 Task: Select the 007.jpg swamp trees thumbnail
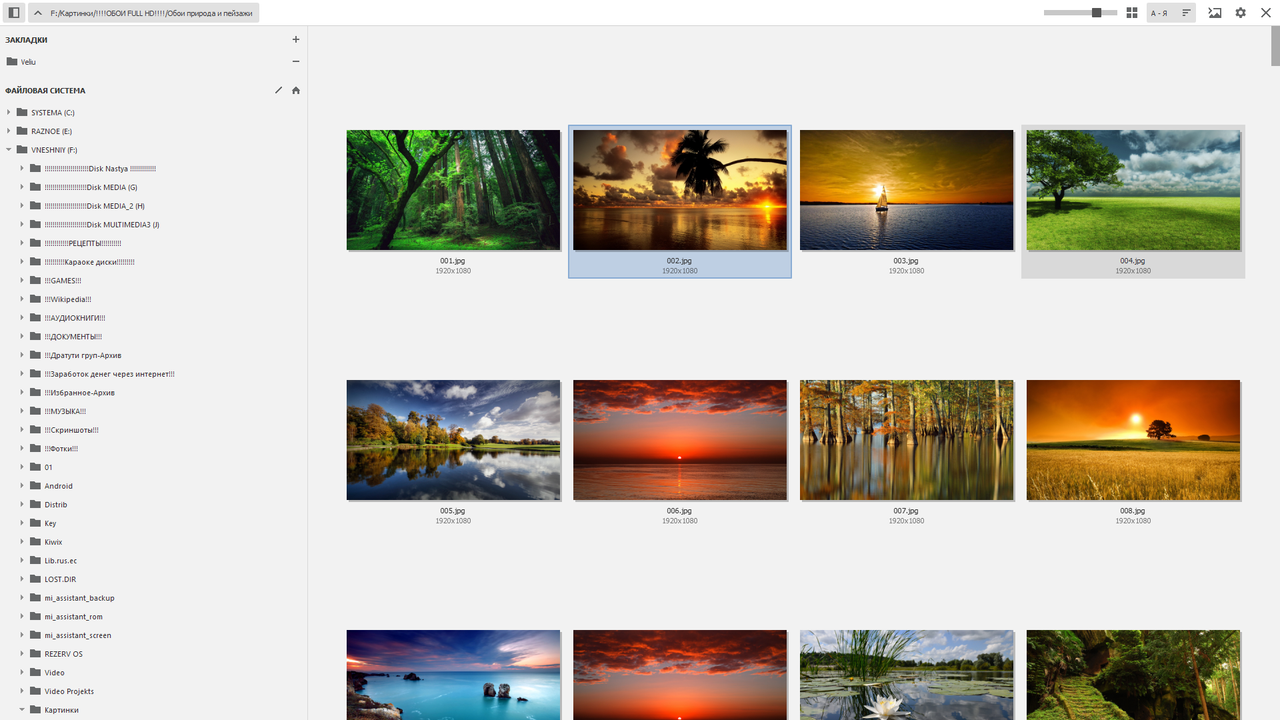tap(907, 440)
